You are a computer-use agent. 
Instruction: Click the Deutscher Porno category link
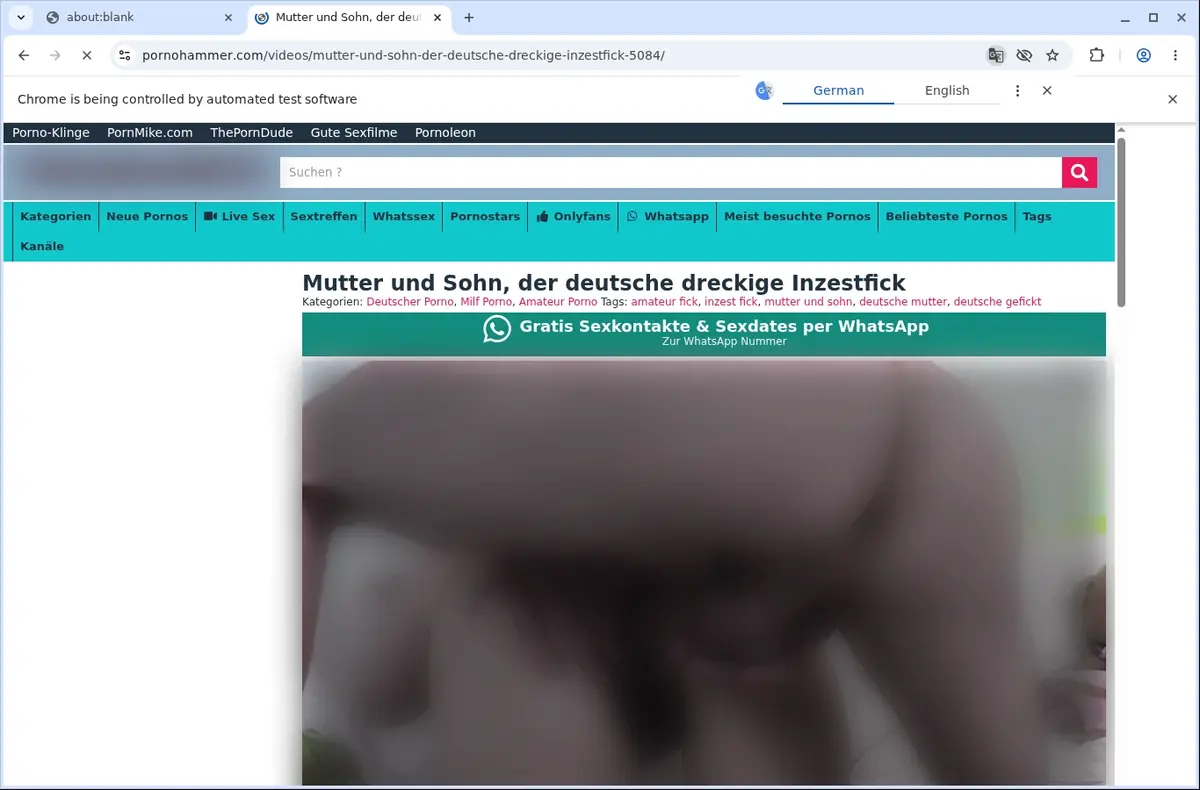click(x=410, y=302)
